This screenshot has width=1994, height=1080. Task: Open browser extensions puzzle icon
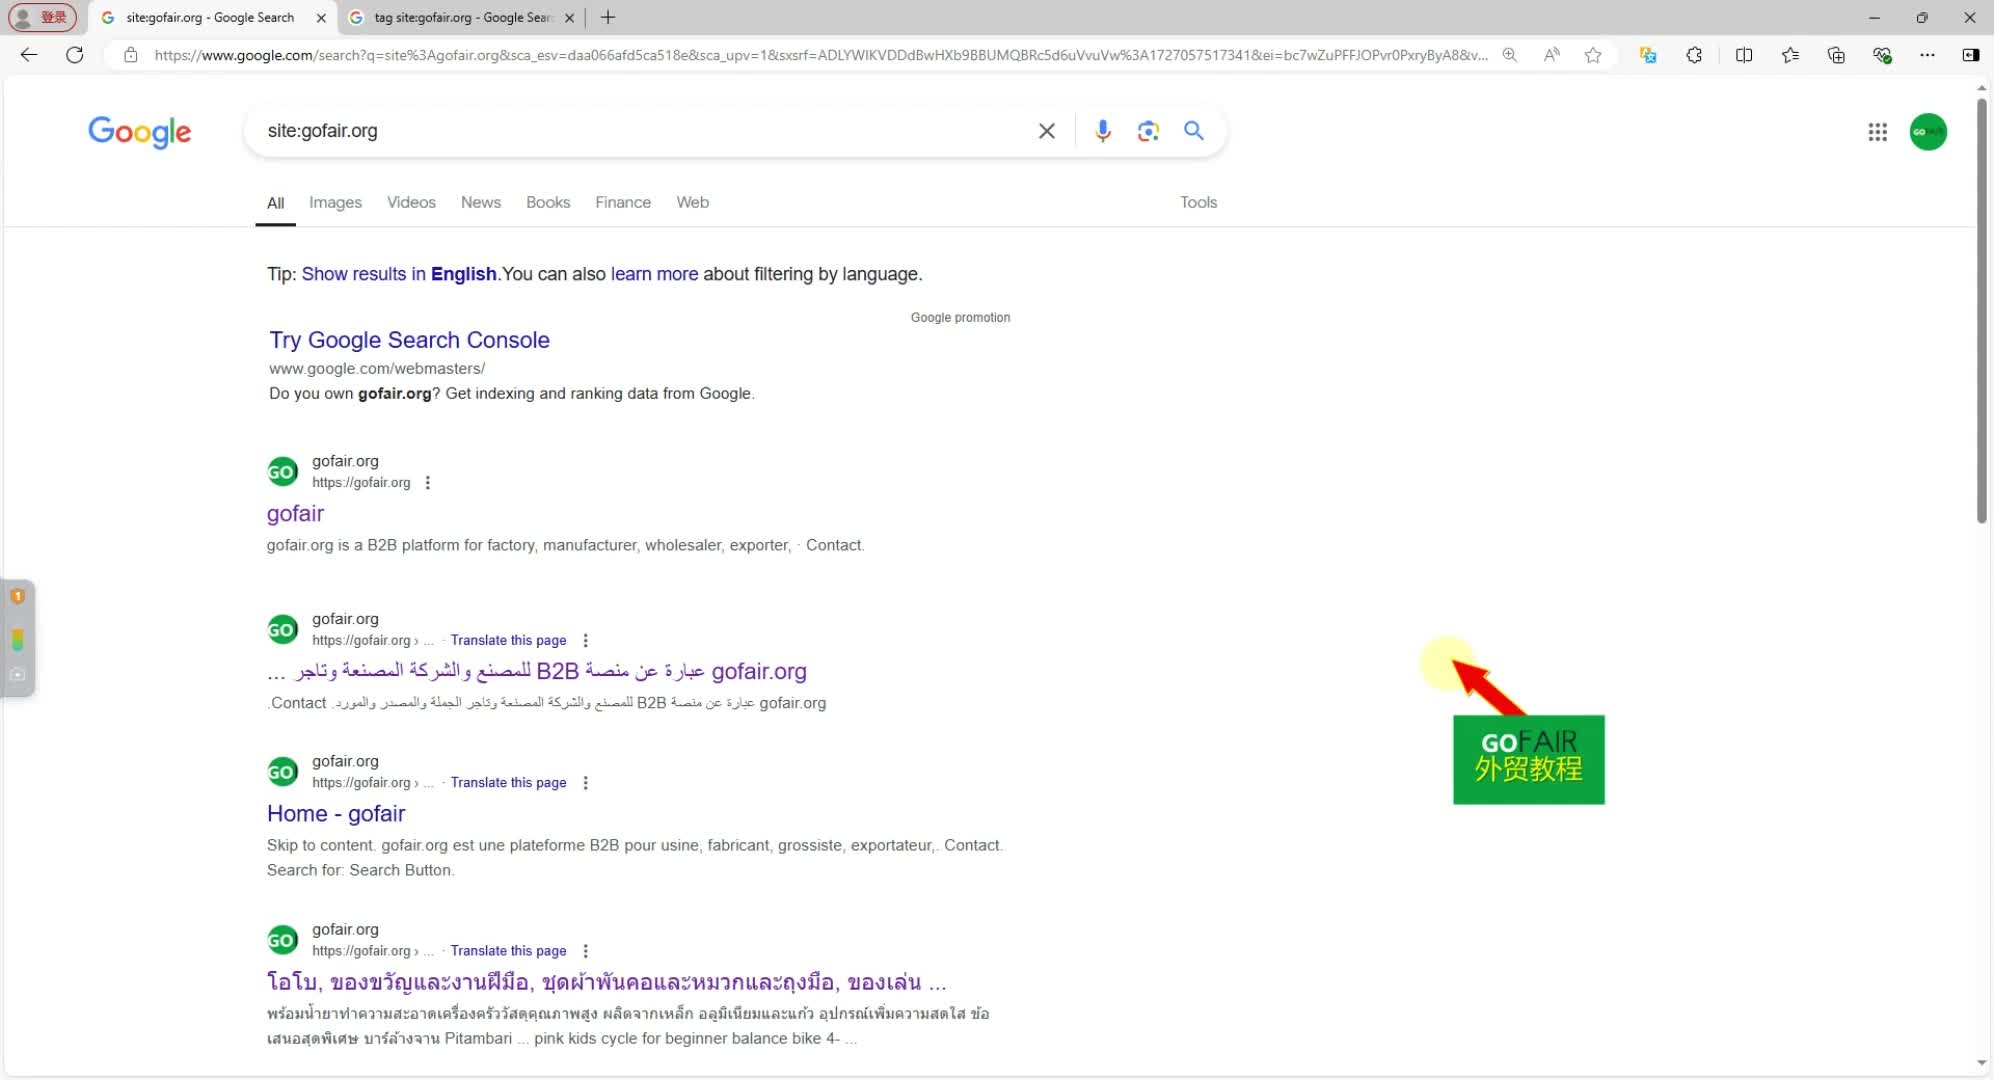click(1694, 55)
